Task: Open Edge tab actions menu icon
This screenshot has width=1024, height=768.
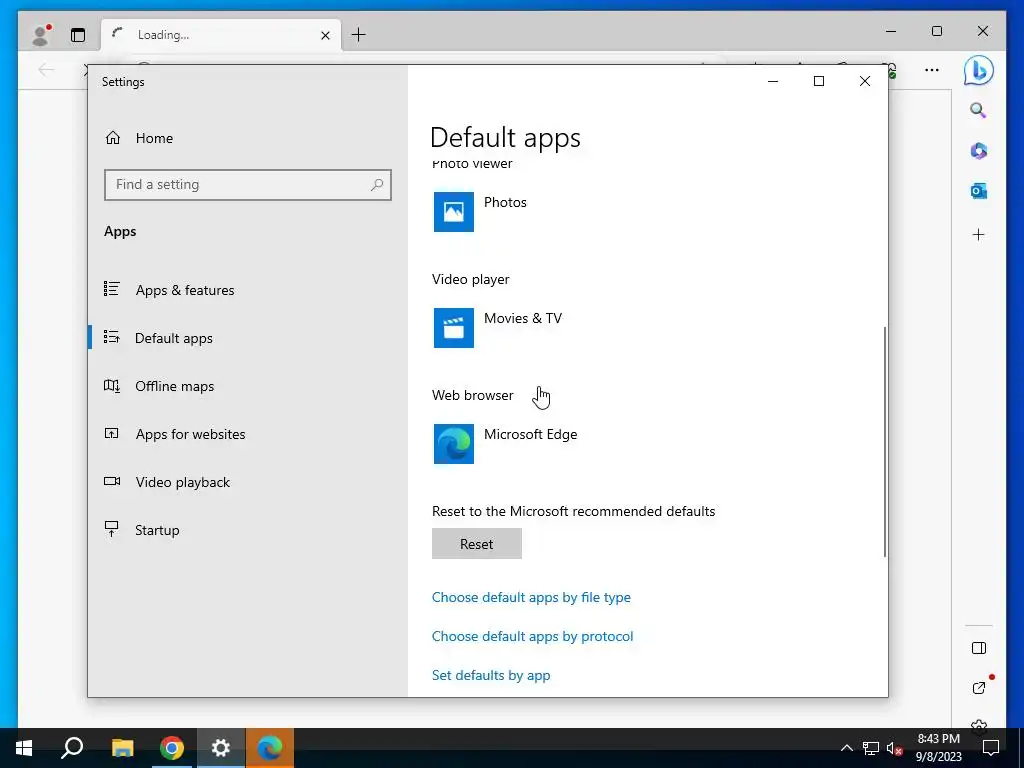Action: tap(78, 35)
